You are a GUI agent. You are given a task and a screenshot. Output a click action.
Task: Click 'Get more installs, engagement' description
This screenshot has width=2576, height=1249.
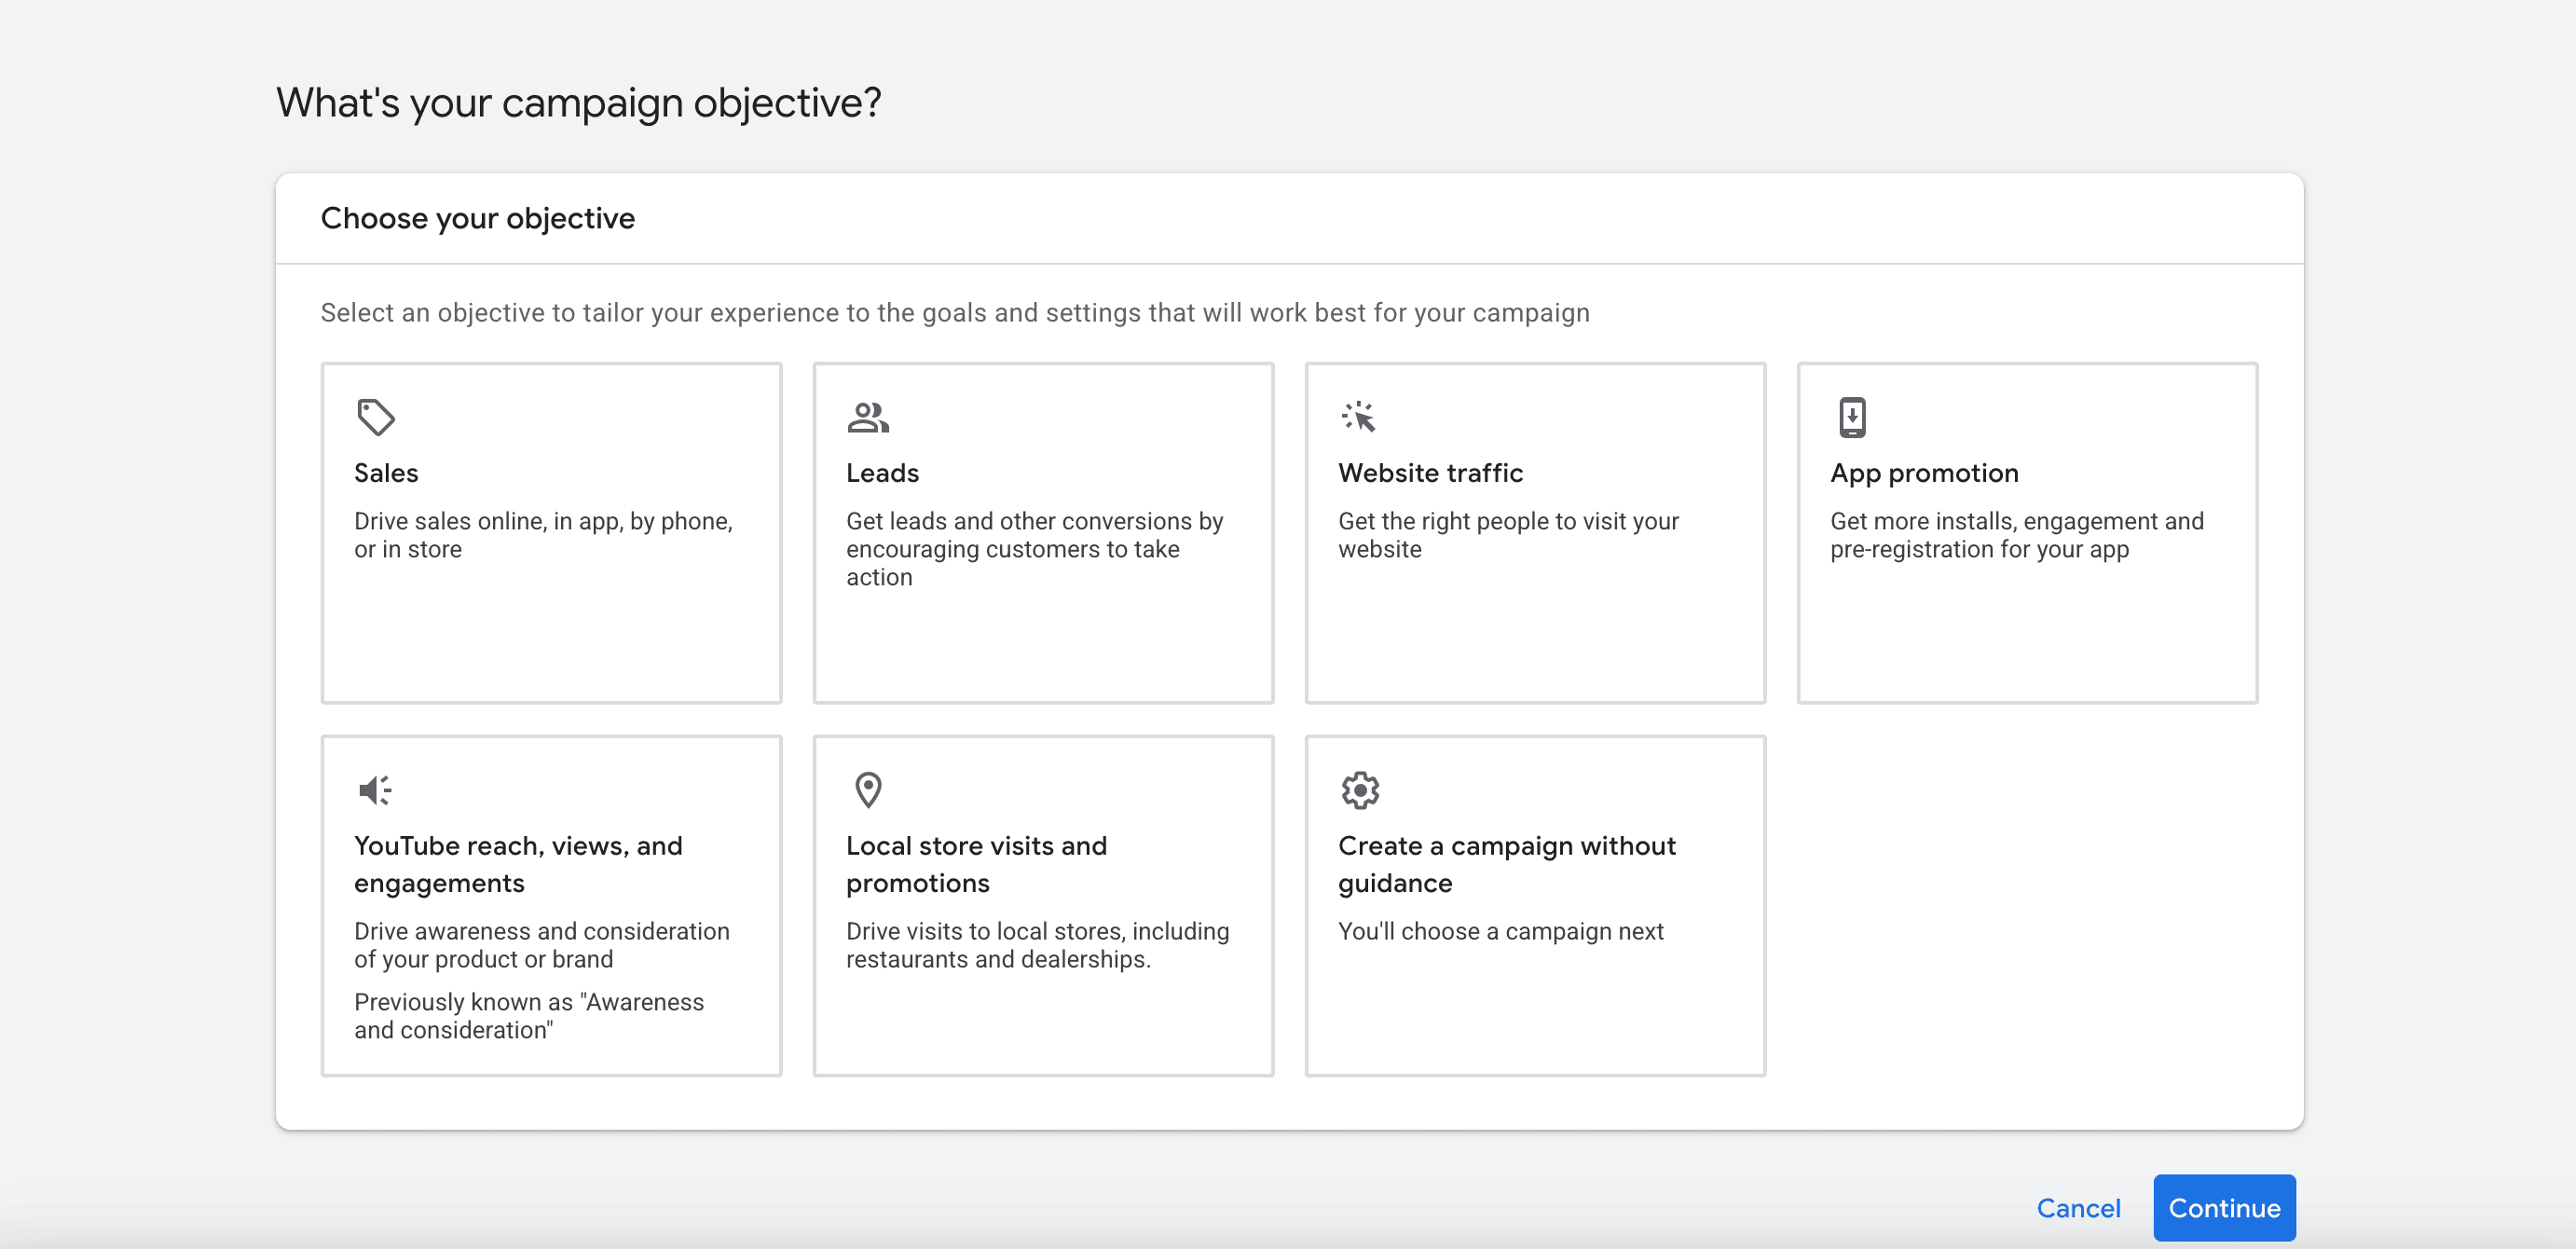(x=2016, y=535)
